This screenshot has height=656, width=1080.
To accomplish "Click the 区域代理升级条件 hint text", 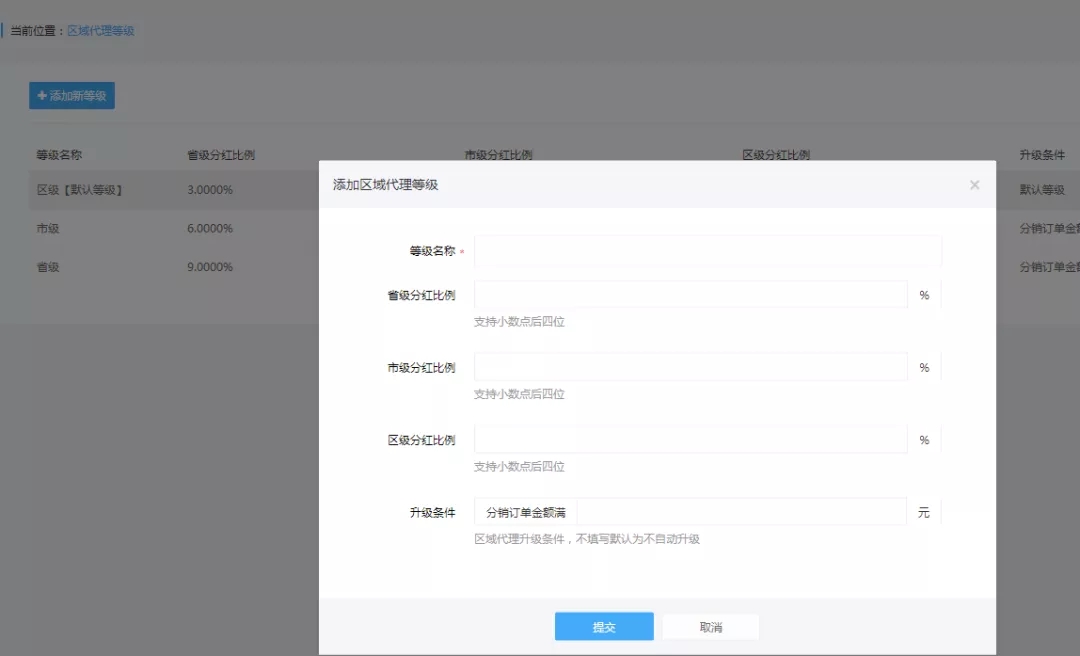I will (x=587, y=539).
